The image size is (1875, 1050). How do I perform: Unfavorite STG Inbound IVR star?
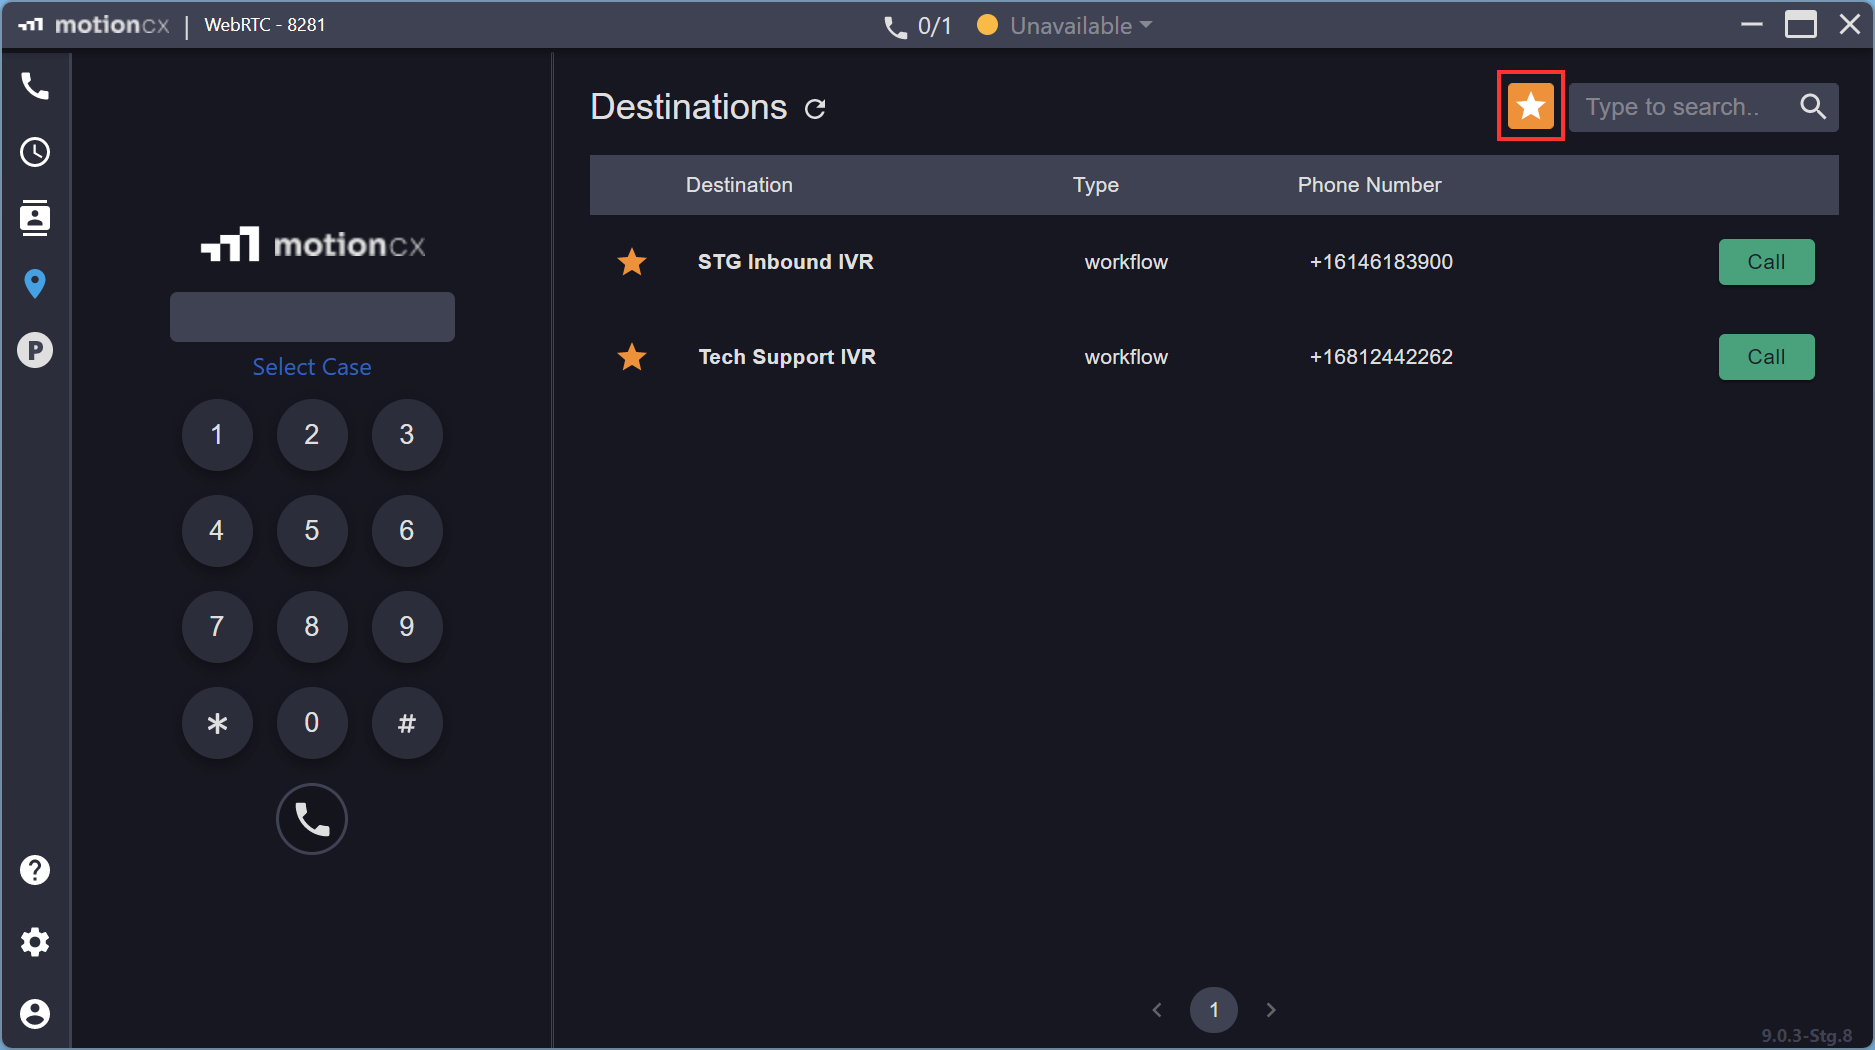632,262
